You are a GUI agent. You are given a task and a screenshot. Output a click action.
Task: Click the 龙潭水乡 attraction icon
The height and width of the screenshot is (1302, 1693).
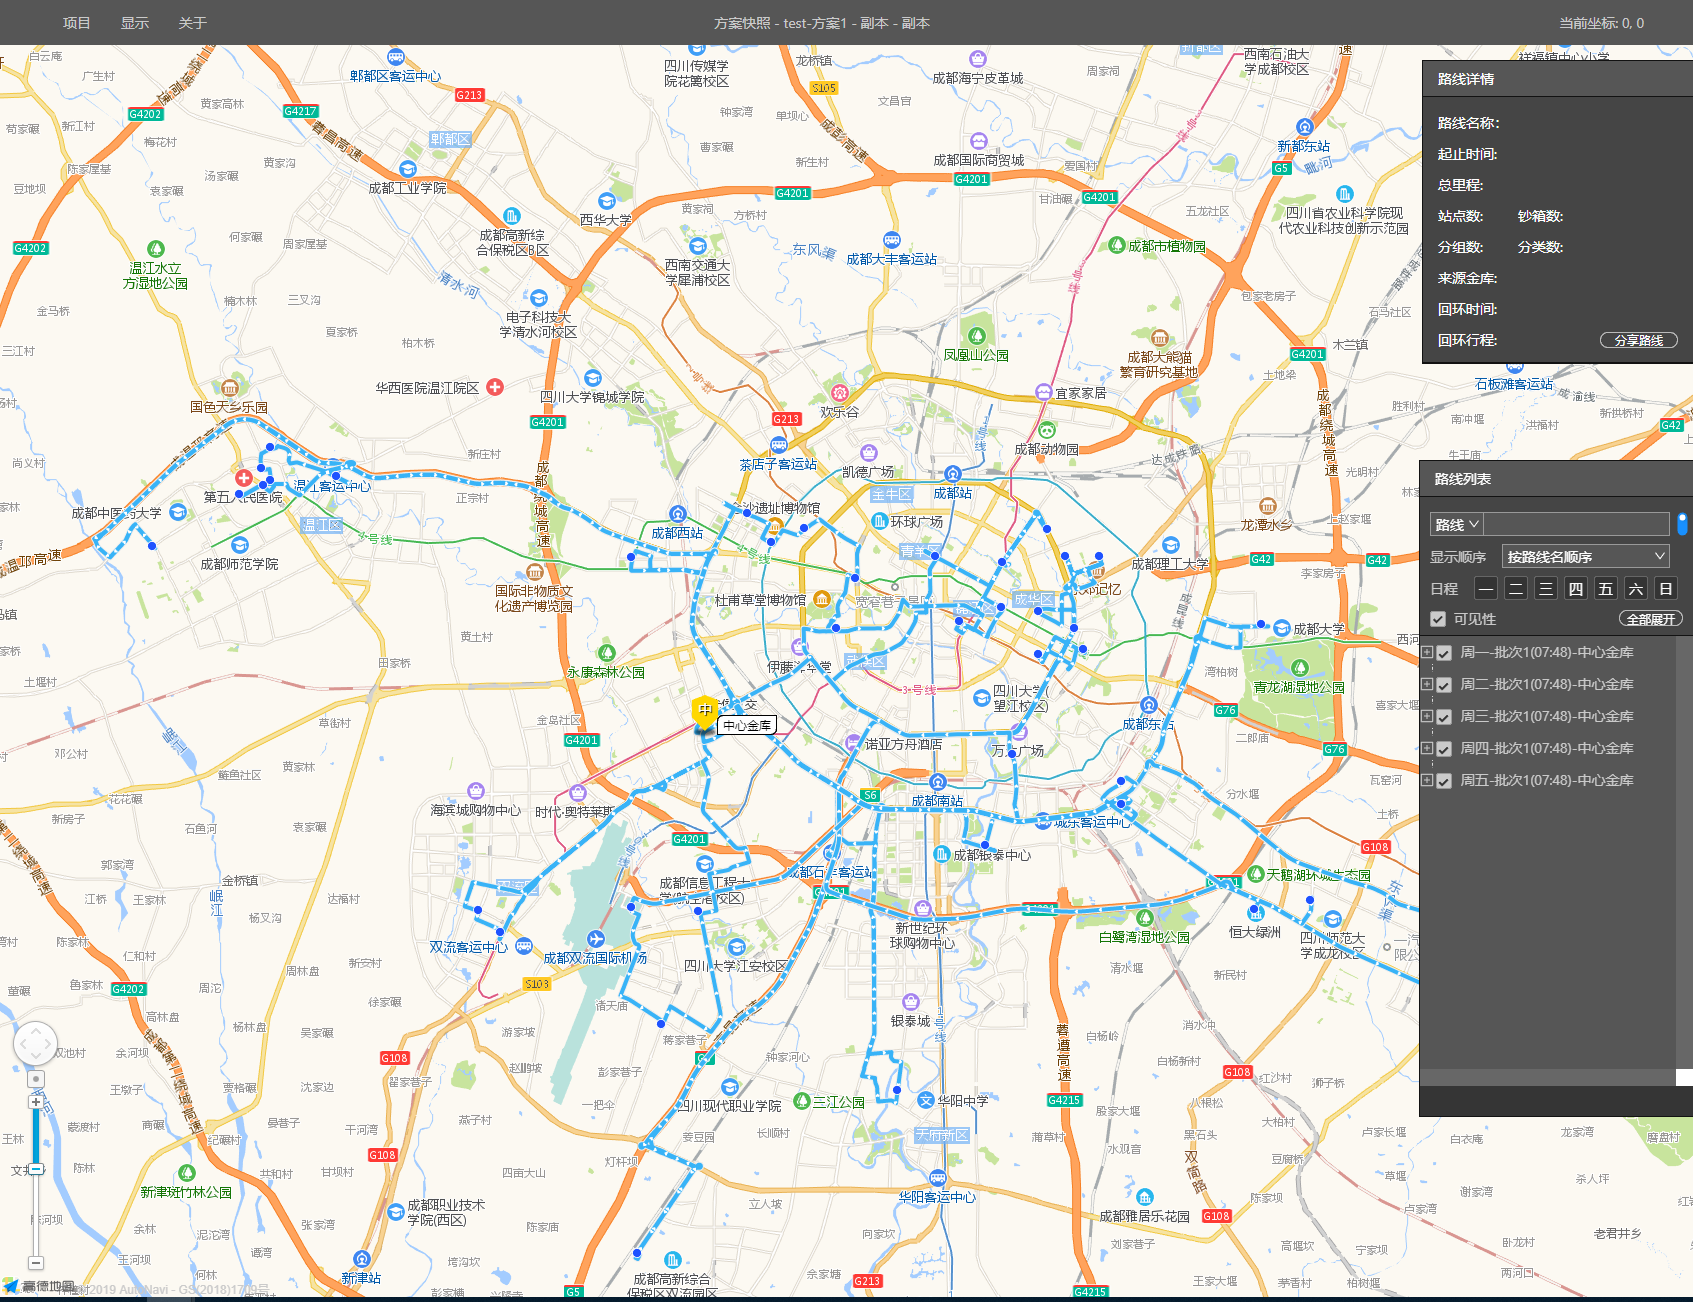[x=1267, y=506]
